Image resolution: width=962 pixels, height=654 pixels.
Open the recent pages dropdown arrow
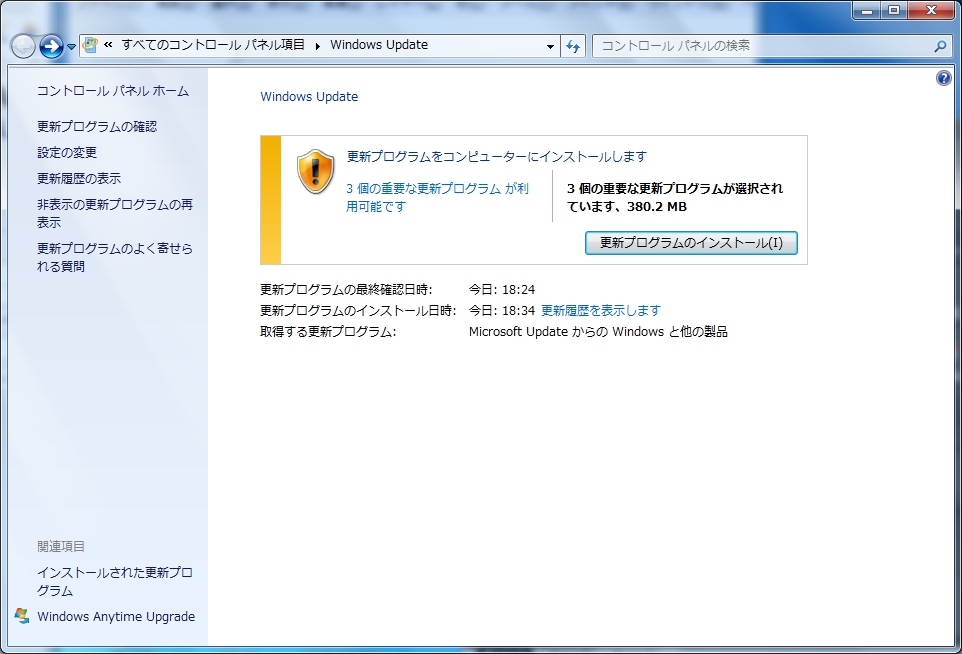click(x=72, y=47)
